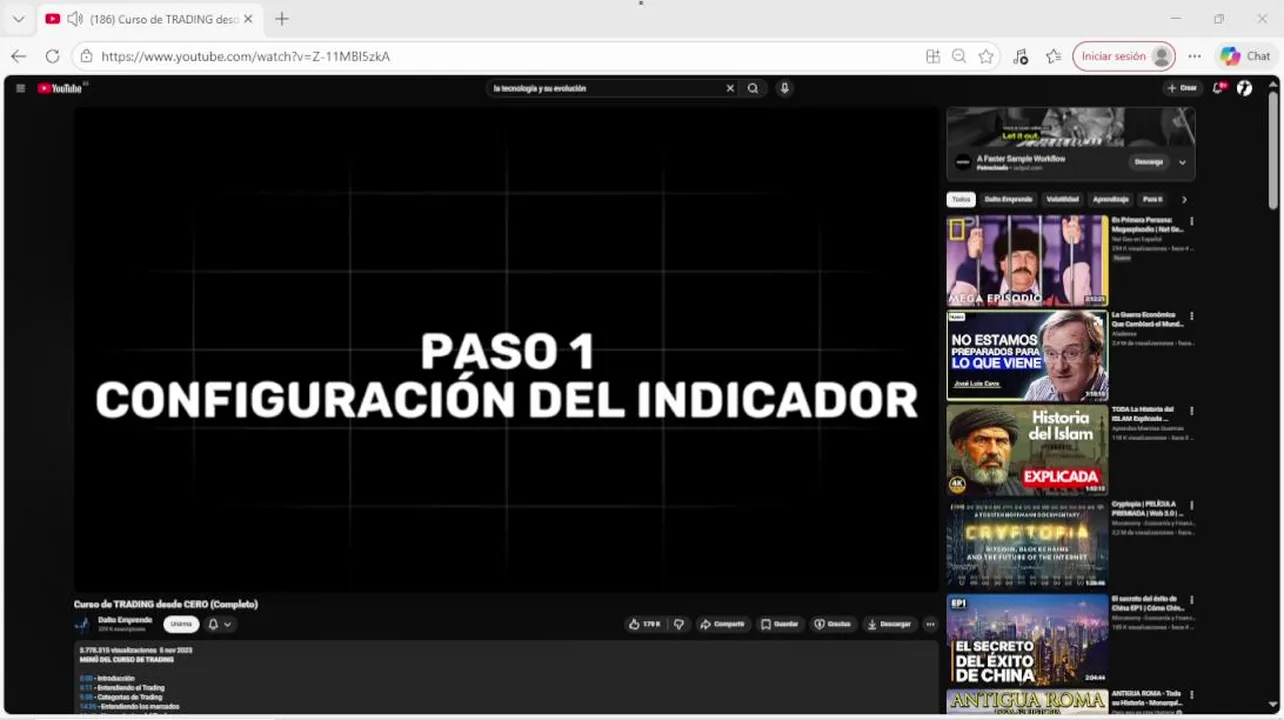Click the YouTube search magnifier button
Image resolution: width=1284 pixels, height=720 pixels.
click(x=753, y=88)
